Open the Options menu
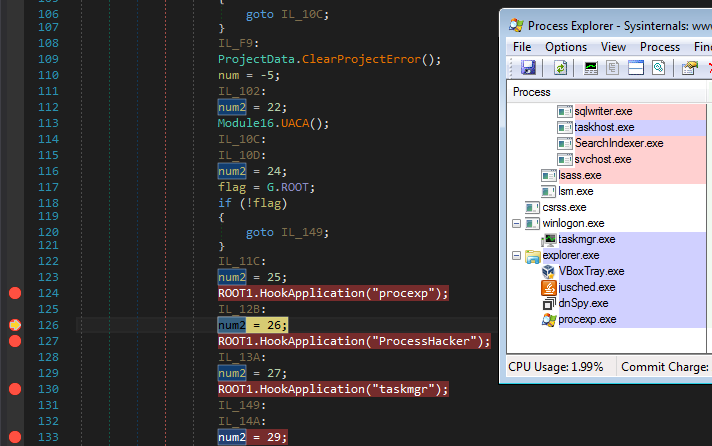 (x=566, y=47)
